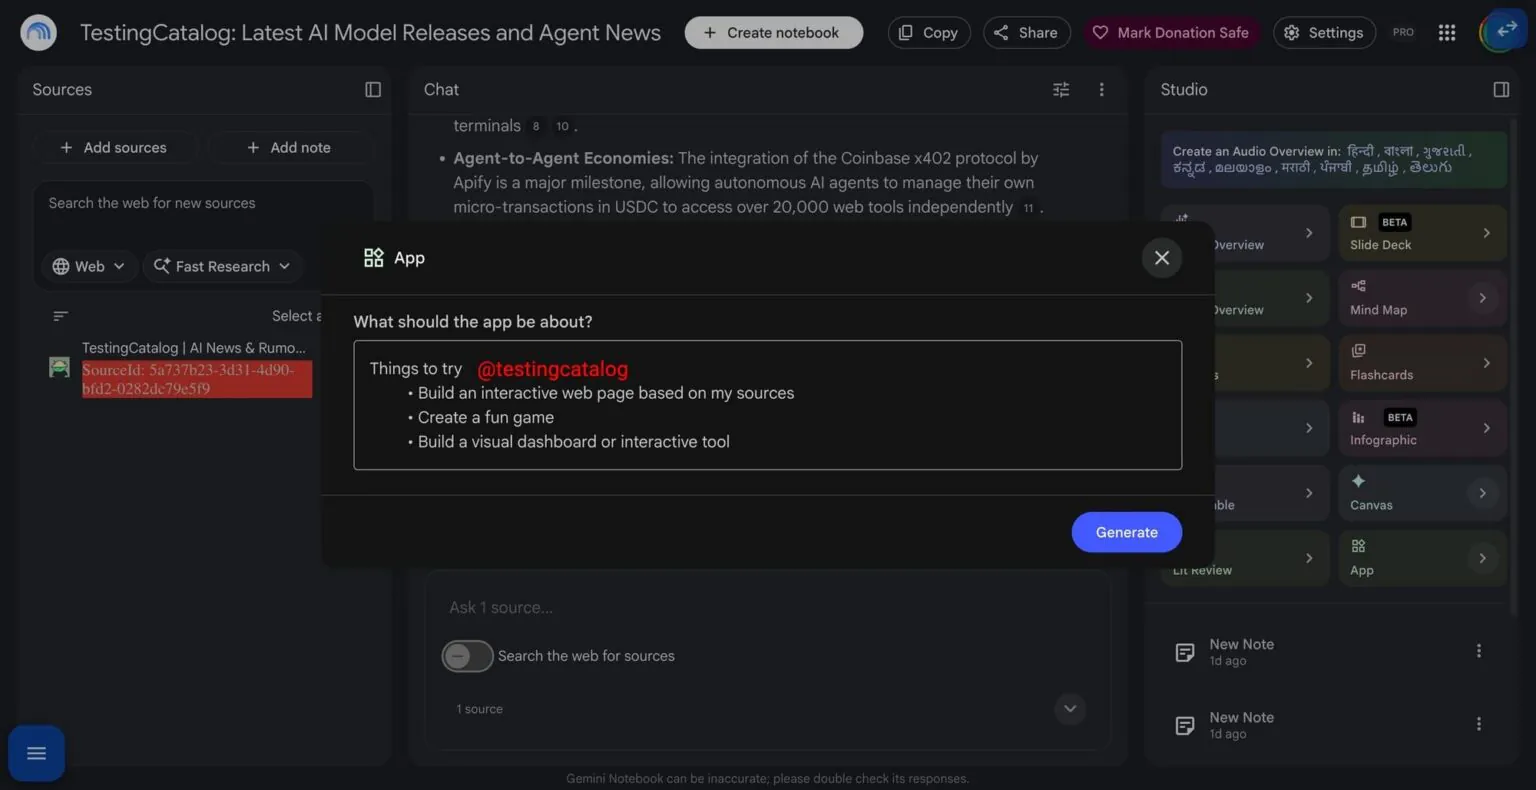Click the App icon in the Studio panel
This screenshot has width=1536, height=790.
point(1358,546)
